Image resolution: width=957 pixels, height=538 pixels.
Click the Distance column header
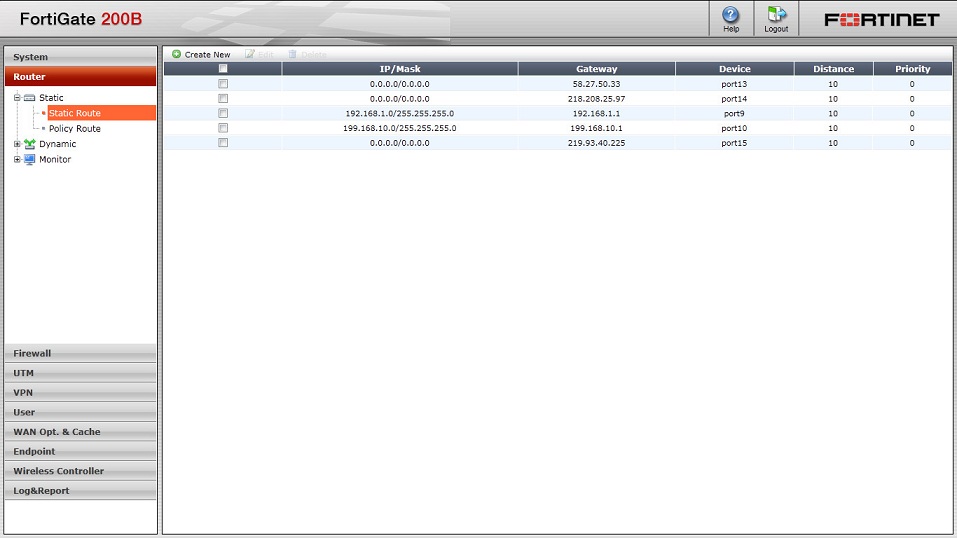[833, 69]
